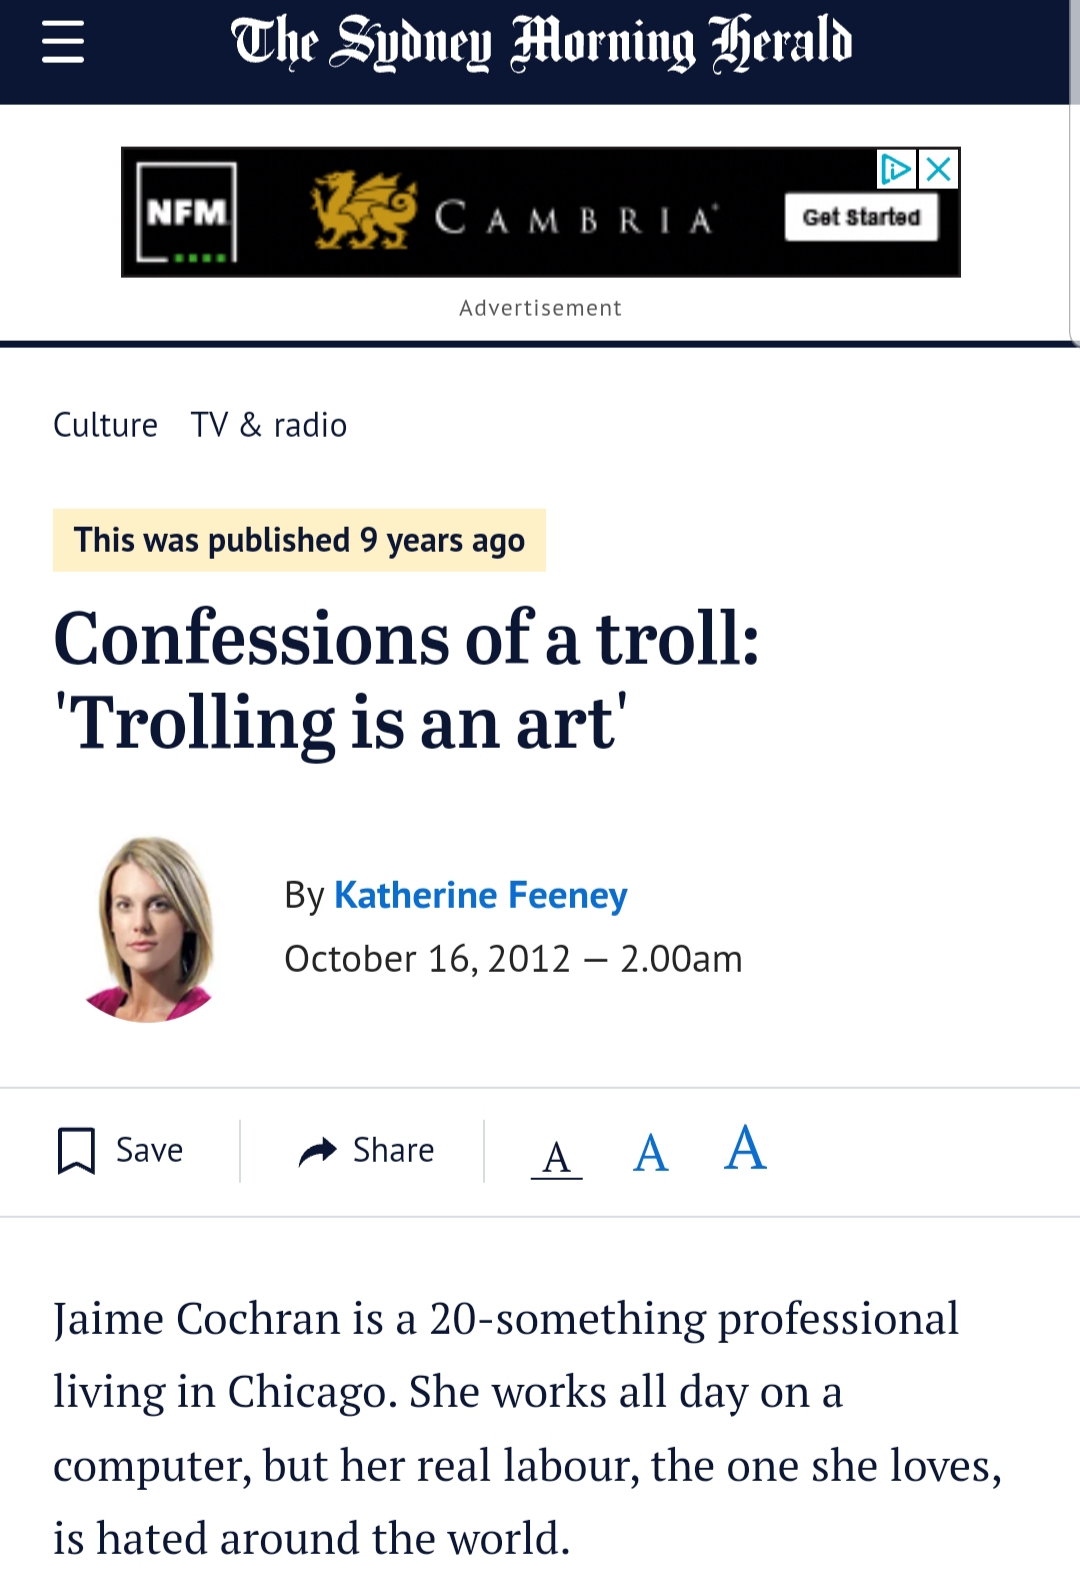Click the NFM logo in the ad
Screen dimensions: 1080x1587
(187, 213)
